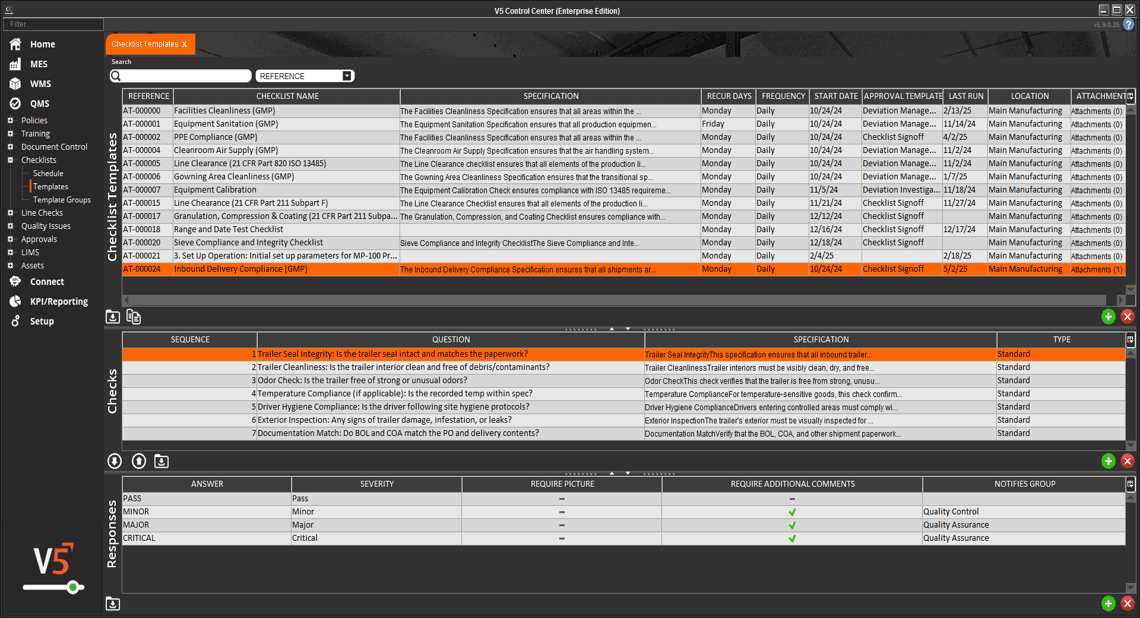The image size is (1140, 618).
Task: Copy the selected checklist template icon
Action: [134, 317]
